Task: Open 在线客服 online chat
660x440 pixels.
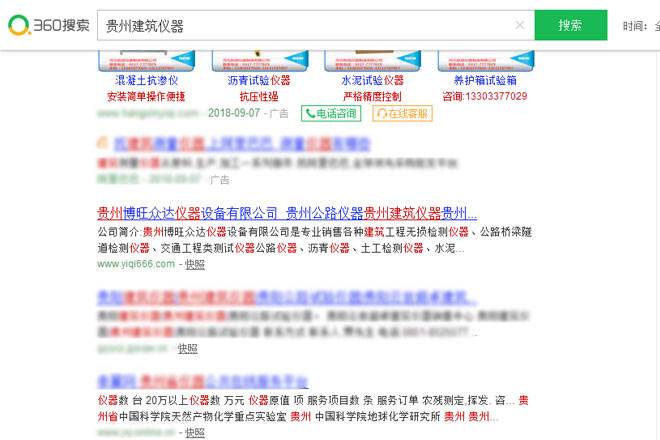Action: tap(403, 114)
